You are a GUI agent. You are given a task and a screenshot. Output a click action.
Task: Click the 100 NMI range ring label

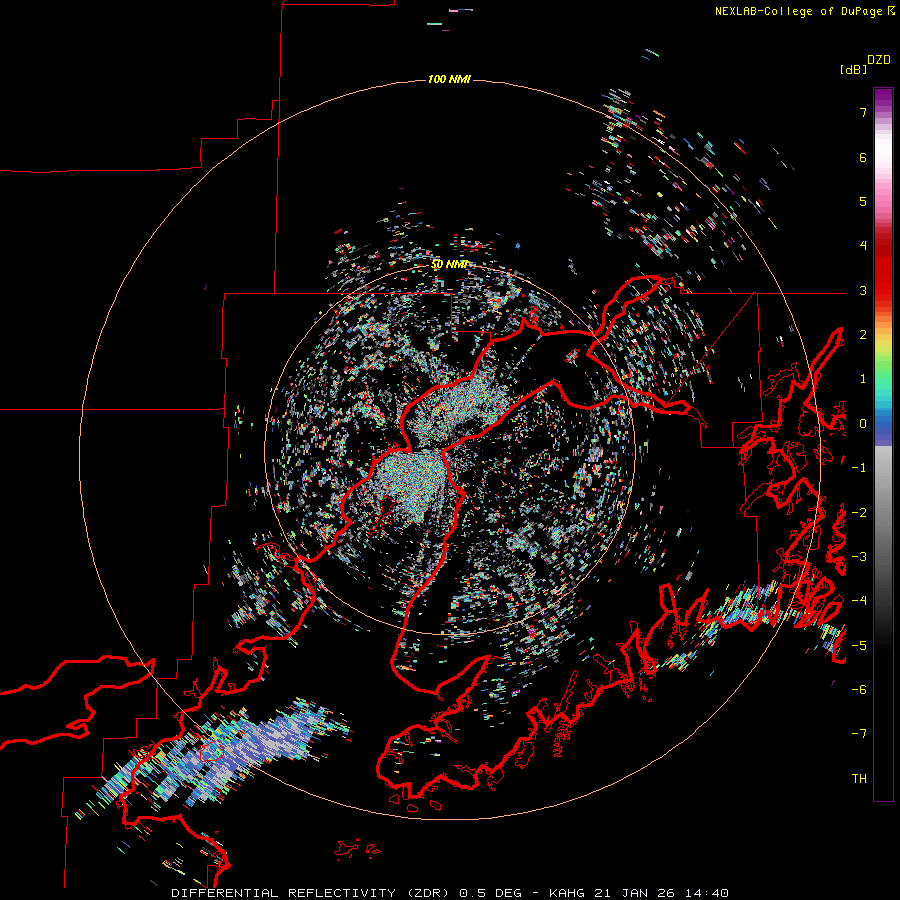(x=449, y=79)
